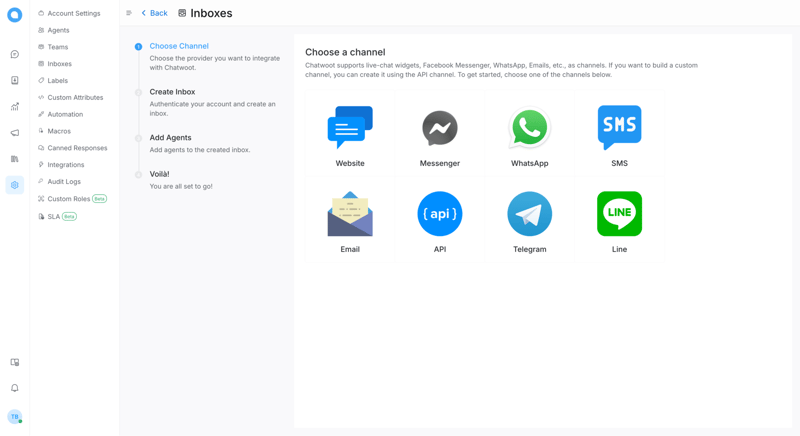This screenshot has height=436, width=800.
Task: Open the user profile avatar menu
Action: (x=15, y=417)
